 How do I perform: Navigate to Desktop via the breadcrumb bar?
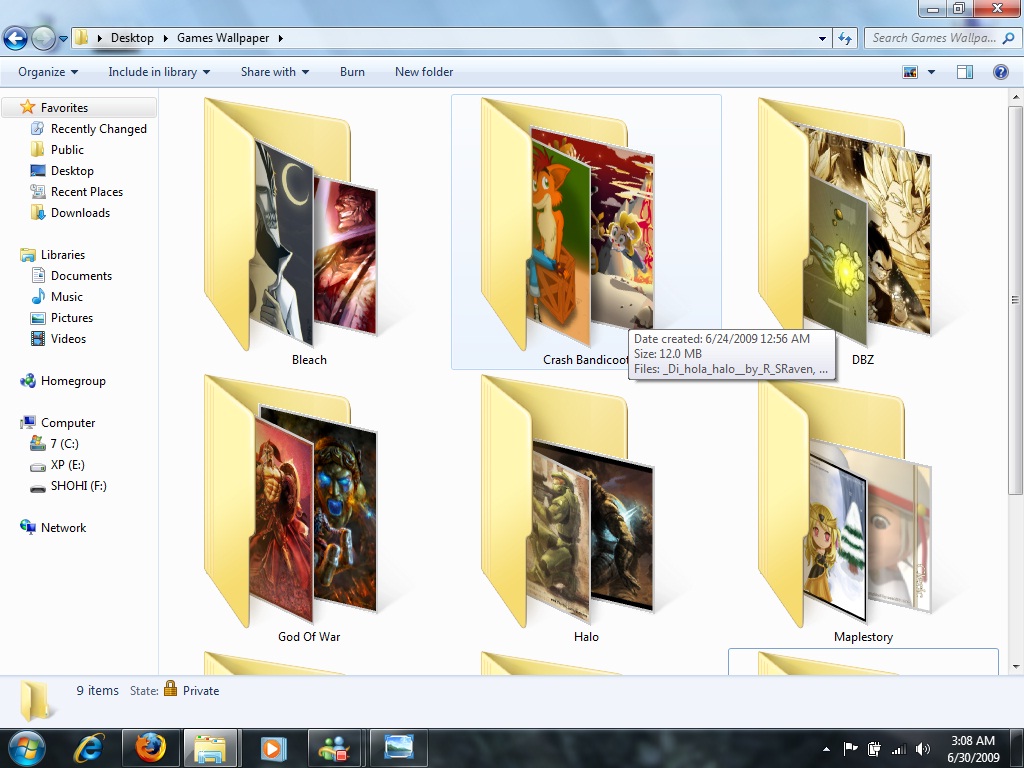(131, 37)
